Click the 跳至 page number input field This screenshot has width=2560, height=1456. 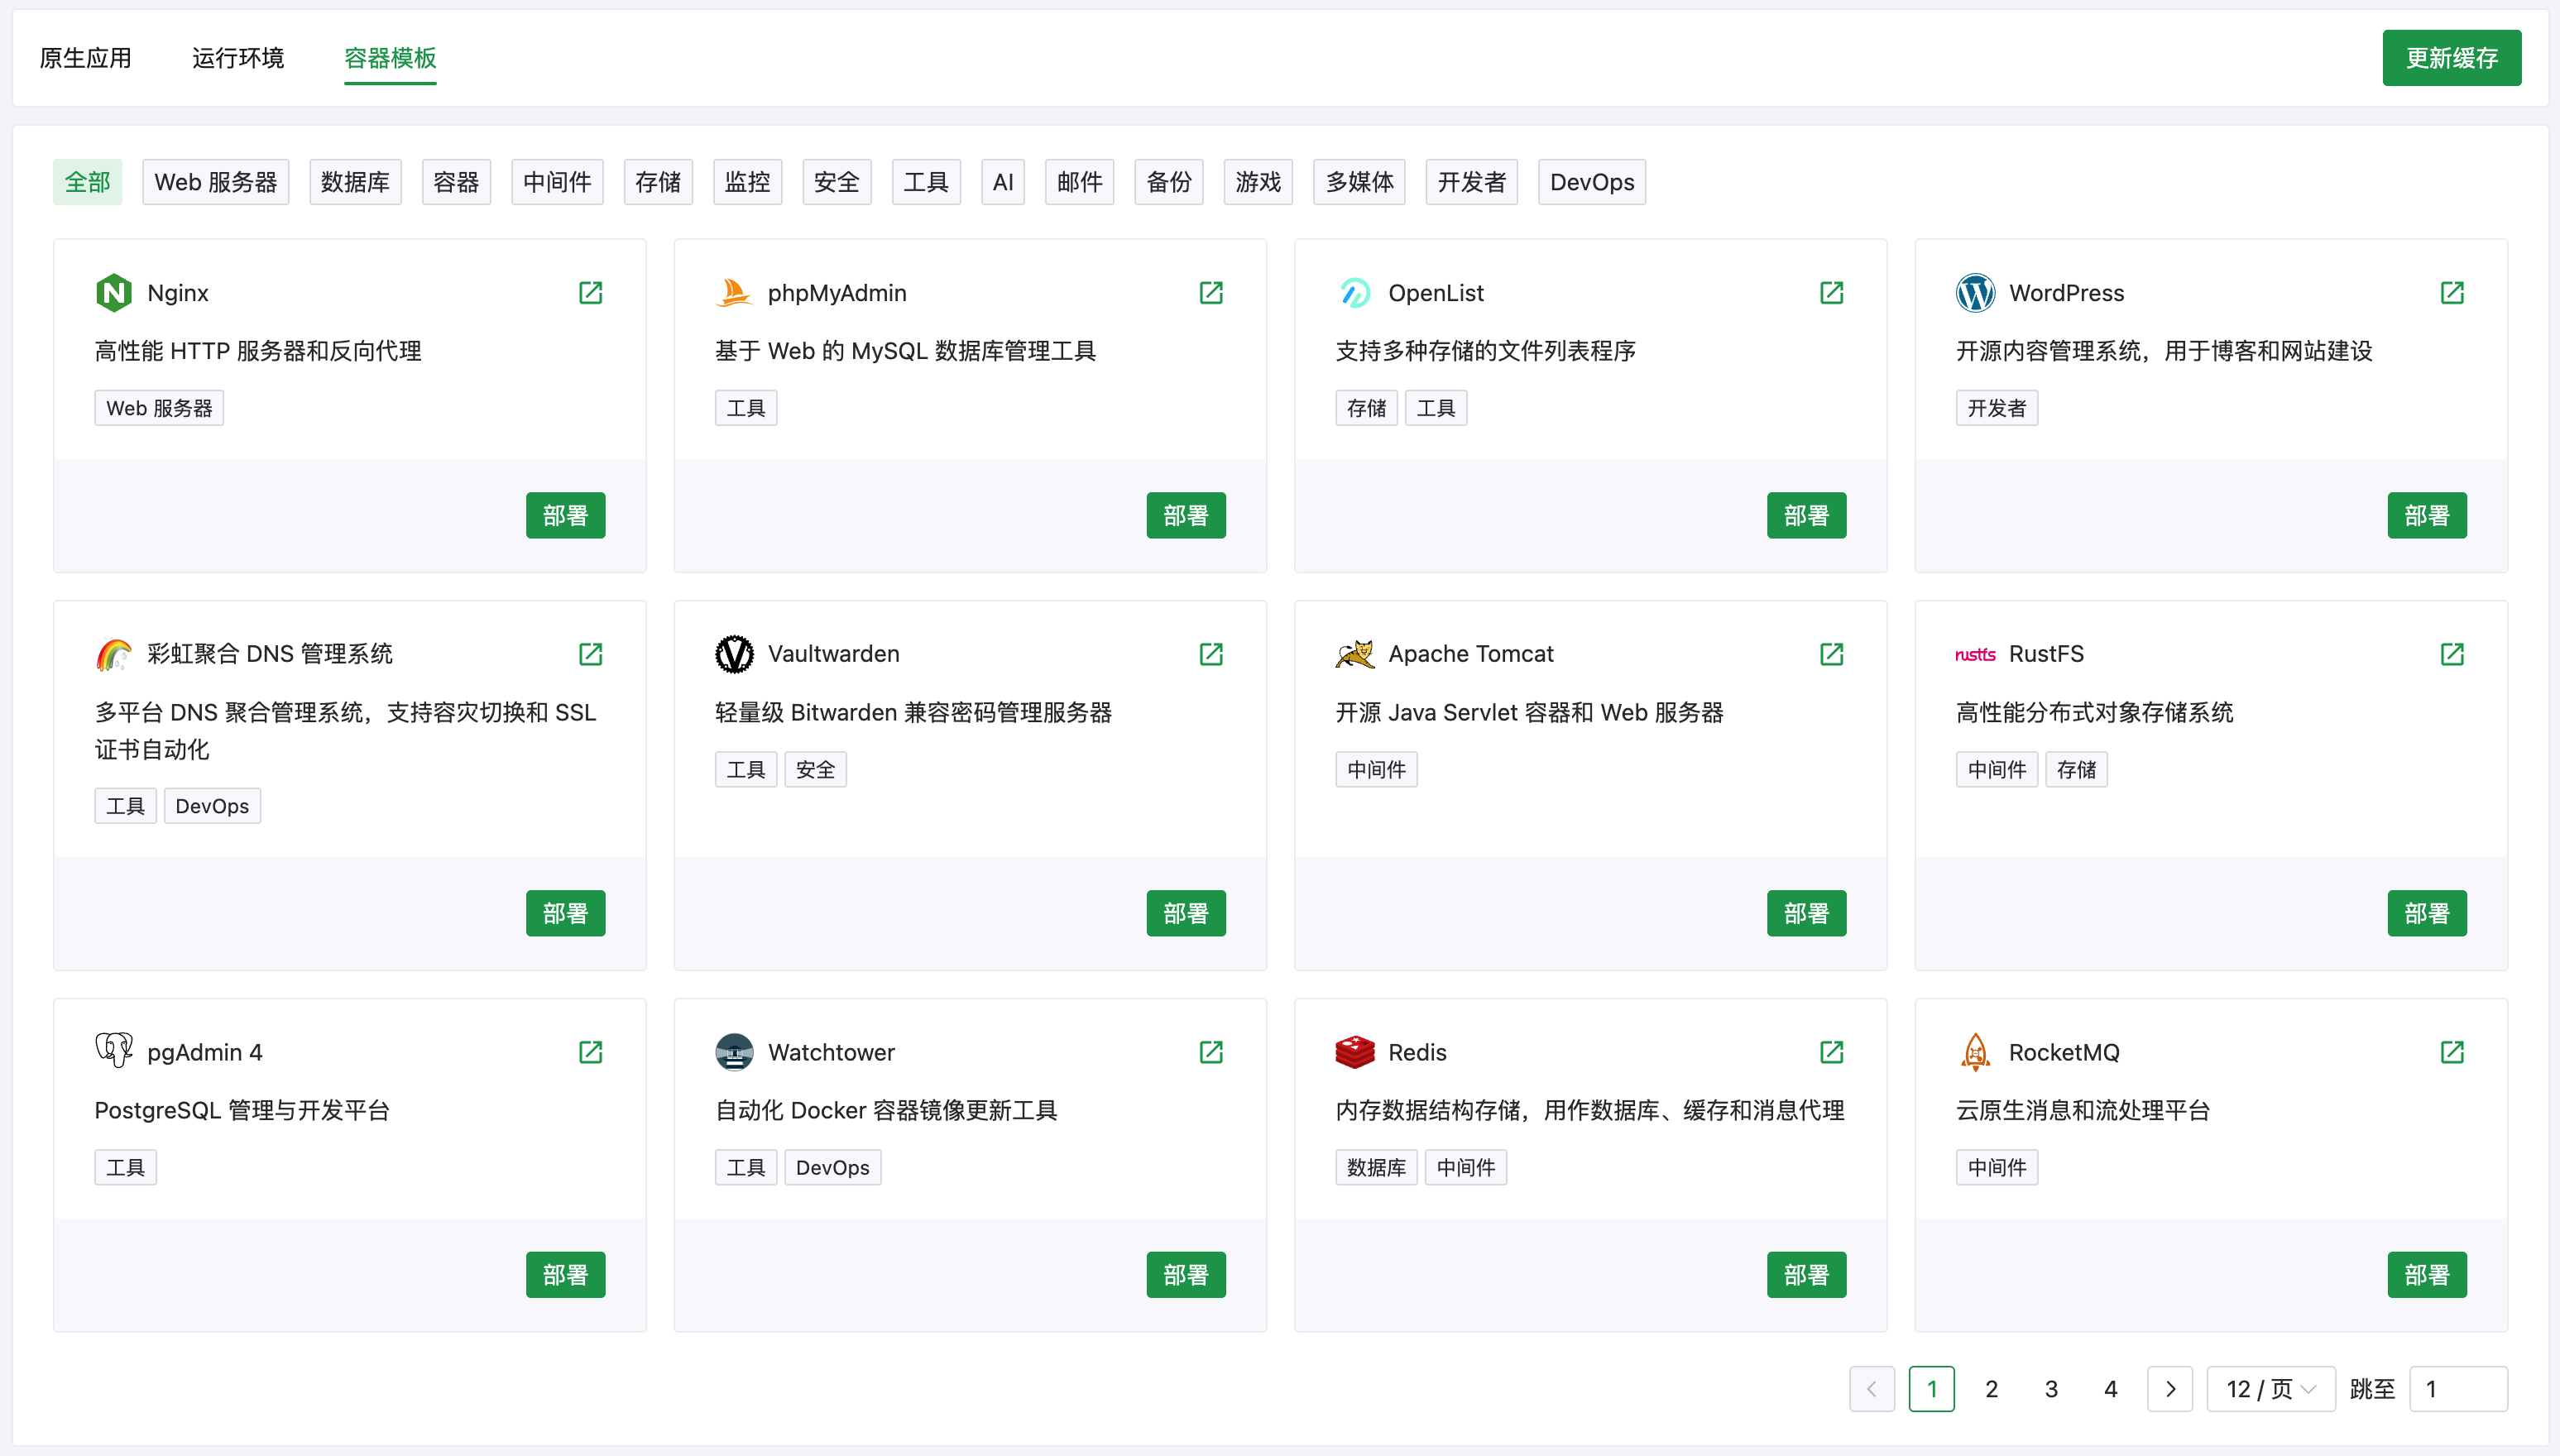click(x=2459, y=1388)
